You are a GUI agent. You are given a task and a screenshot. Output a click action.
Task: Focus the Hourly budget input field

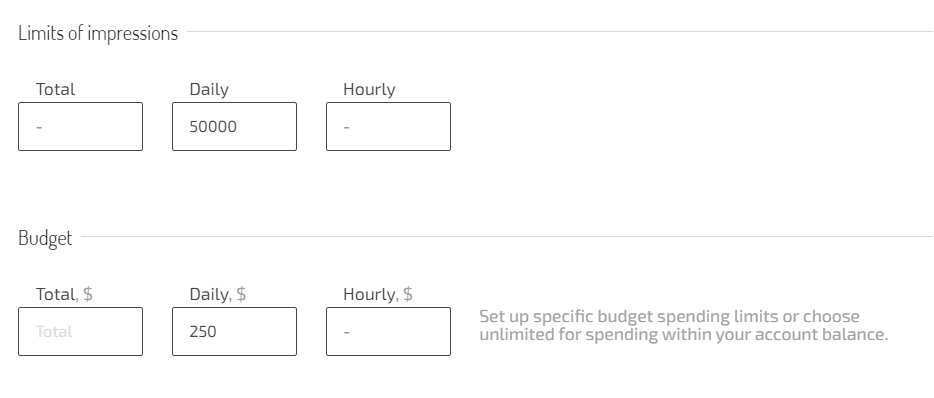pos(388,331)
